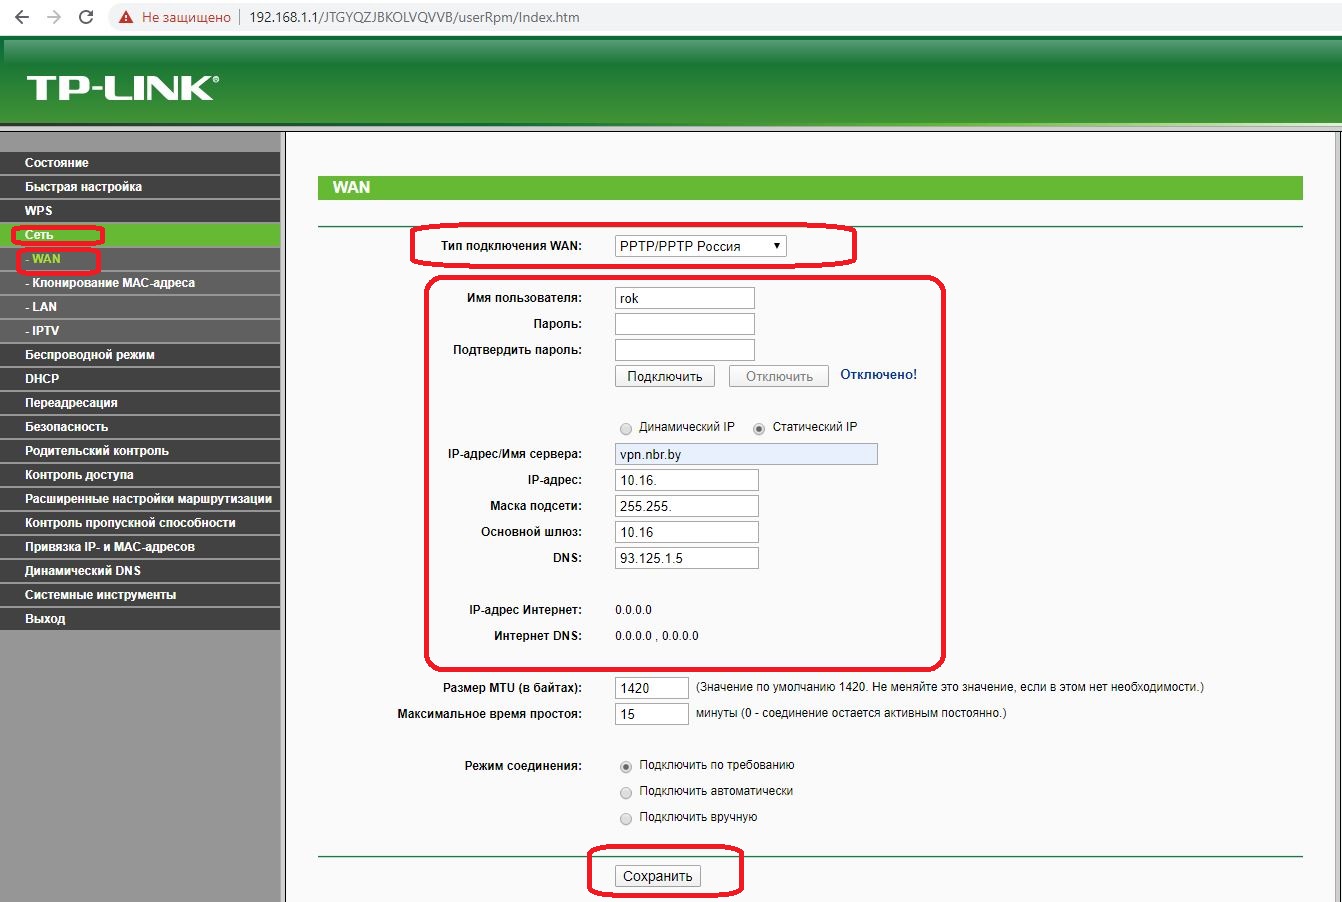1342x902 pixels.
Task: Open Привязка IP- и МАС-адресов menu
Action: click(140, 547)
